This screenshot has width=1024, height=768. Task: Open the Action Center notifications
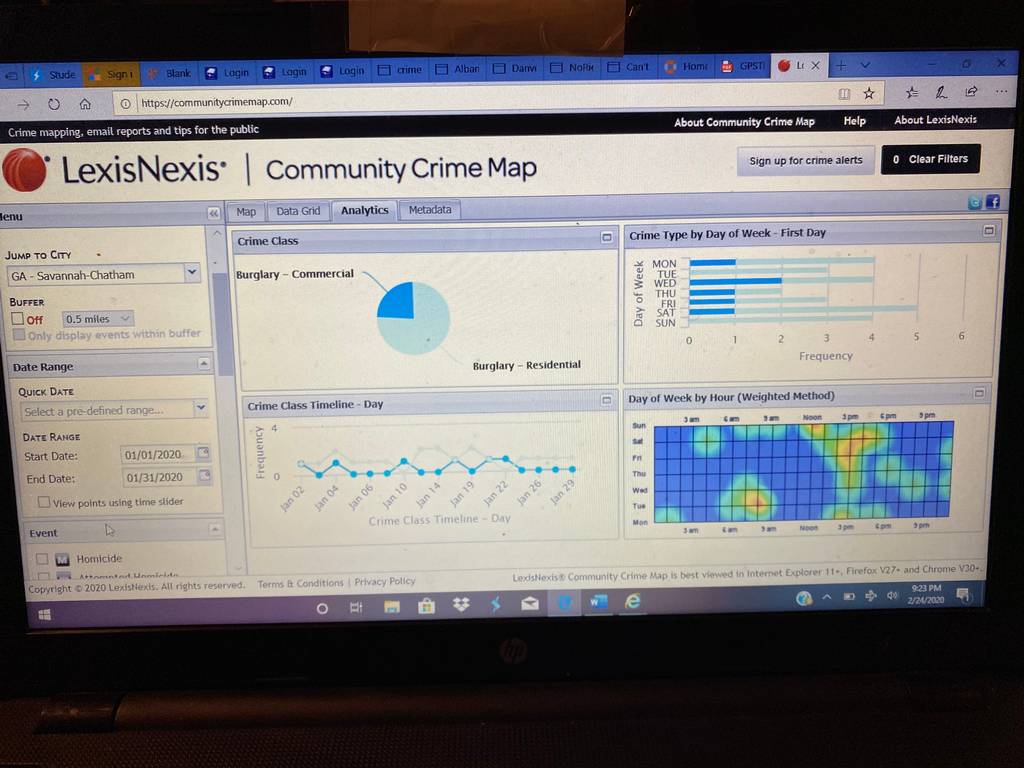click(963, 593)
